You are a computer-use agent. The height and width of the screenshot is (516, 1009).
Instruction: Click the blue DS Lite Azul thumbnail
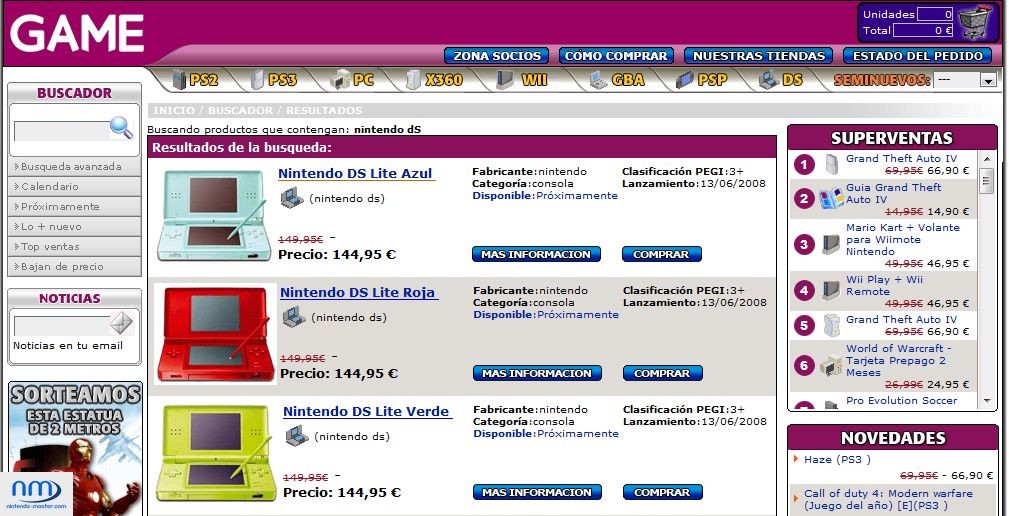pyautogui.click(x=213, y=215)
